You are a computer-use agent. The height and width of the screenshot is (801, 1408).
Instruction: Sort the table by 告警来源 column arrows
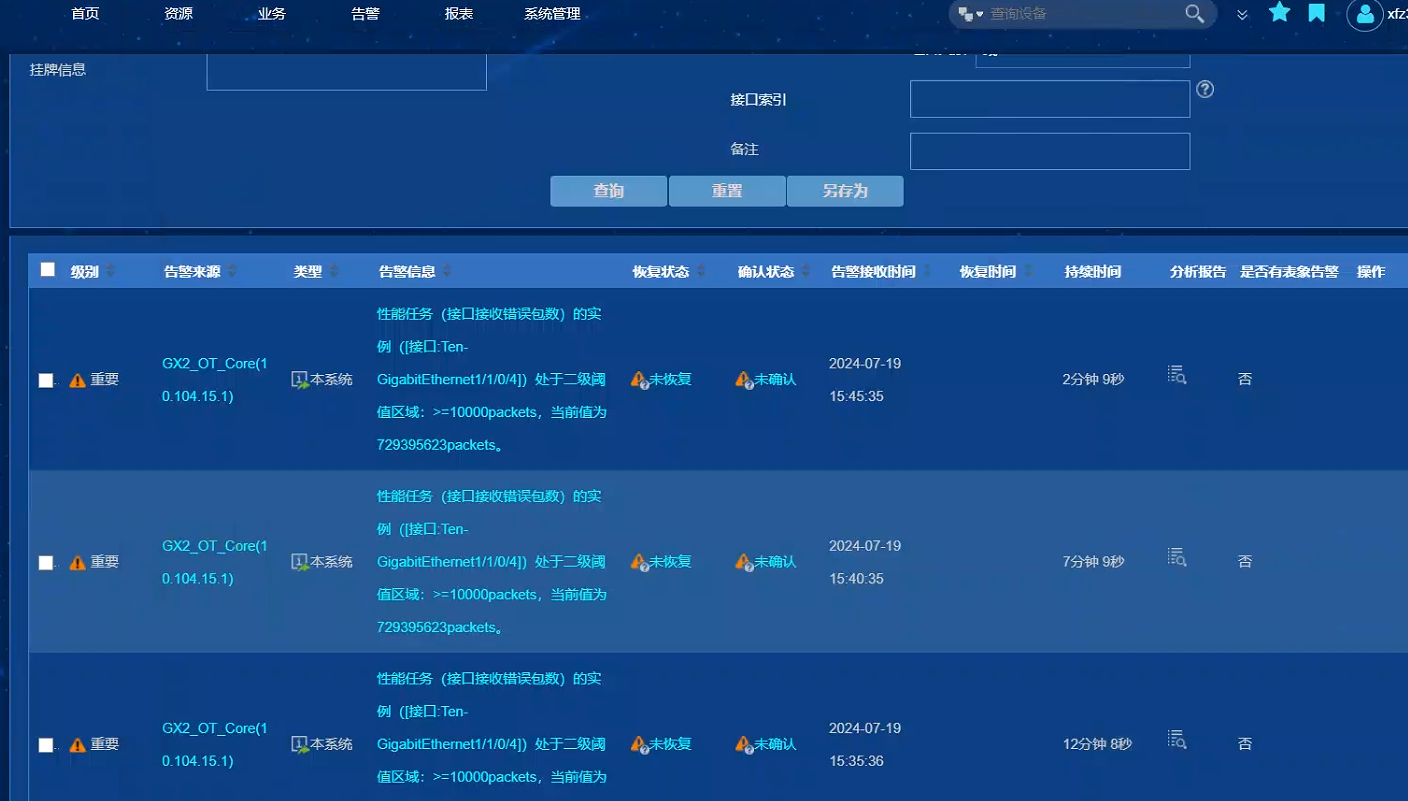pos(232,271)
